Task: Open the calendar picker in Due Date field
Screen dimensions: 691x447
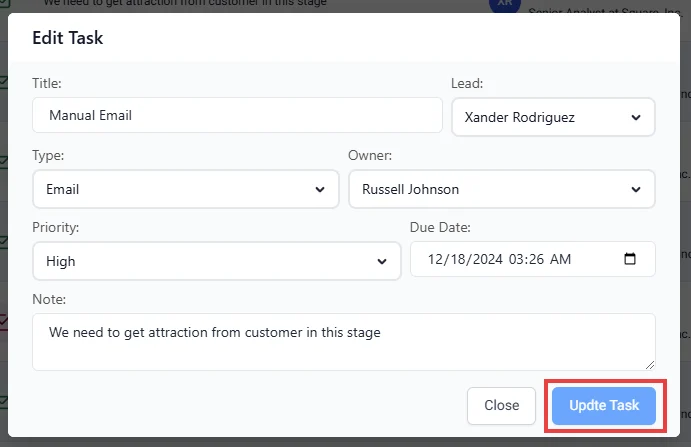Action: coord(630,259)
